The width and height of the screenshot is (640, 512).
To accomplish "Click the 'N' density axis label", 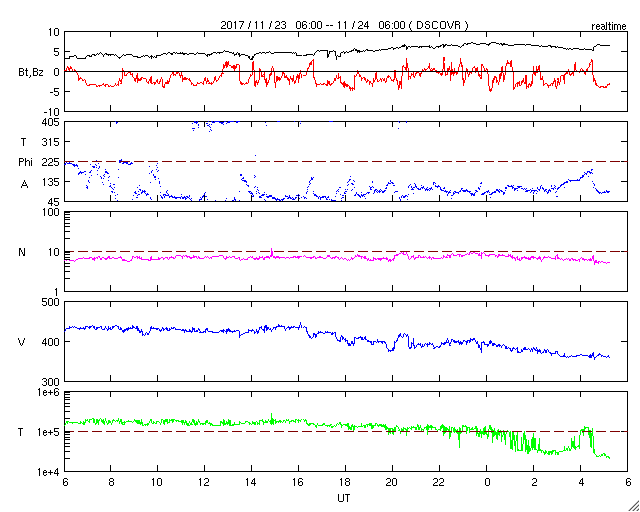I will [x=22, y=252].
